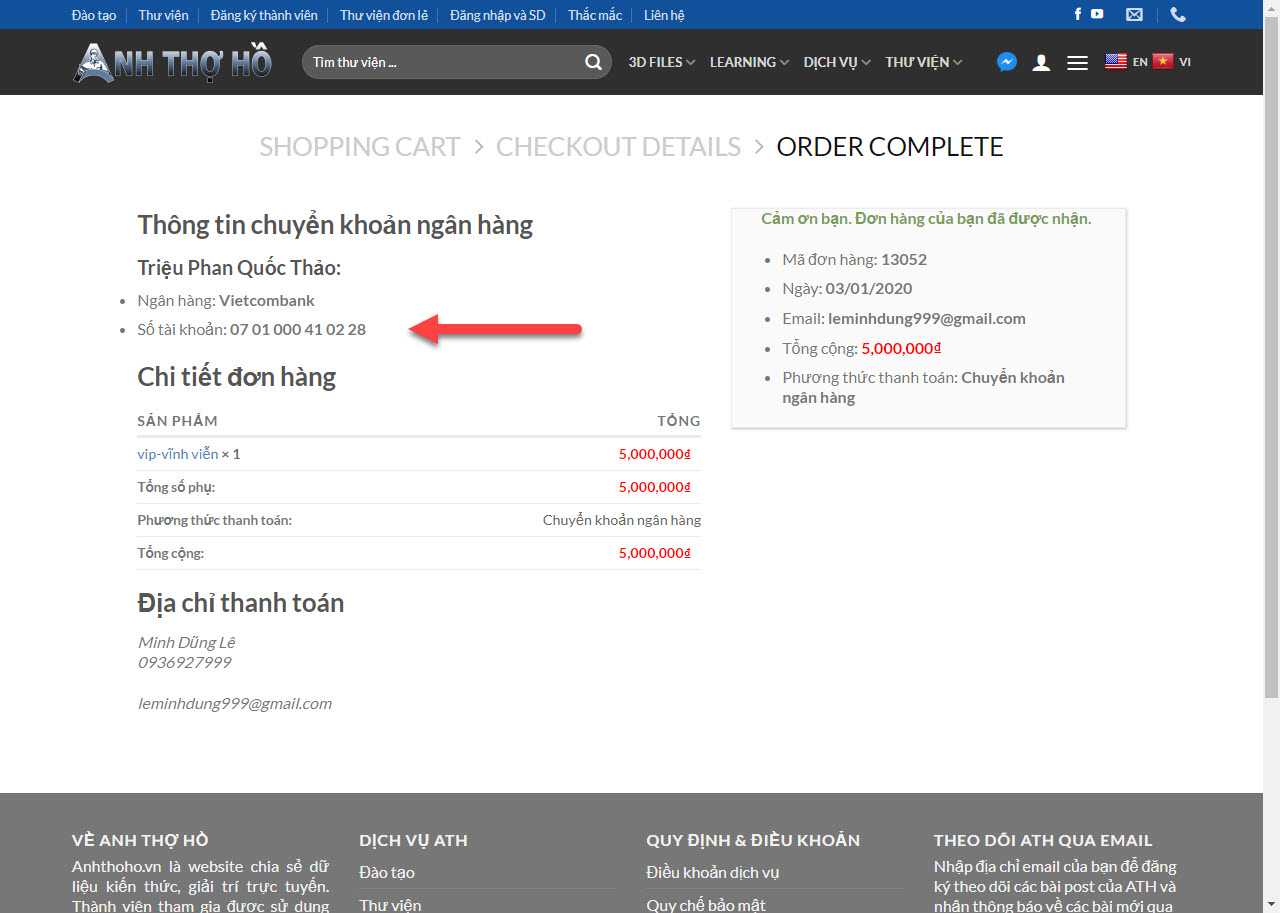1280x913 pixels.
Task: Open the user account icon
Action: 1041,62
